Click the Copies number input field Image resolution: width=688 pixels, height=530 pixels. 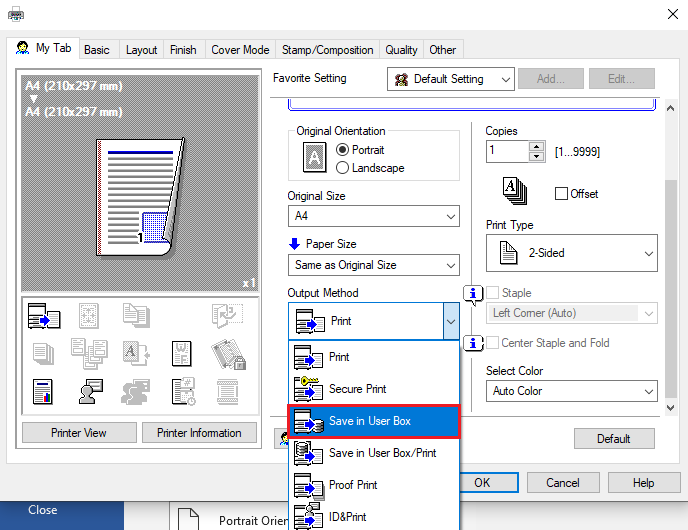pyautogui.click(x=507, y=151)
